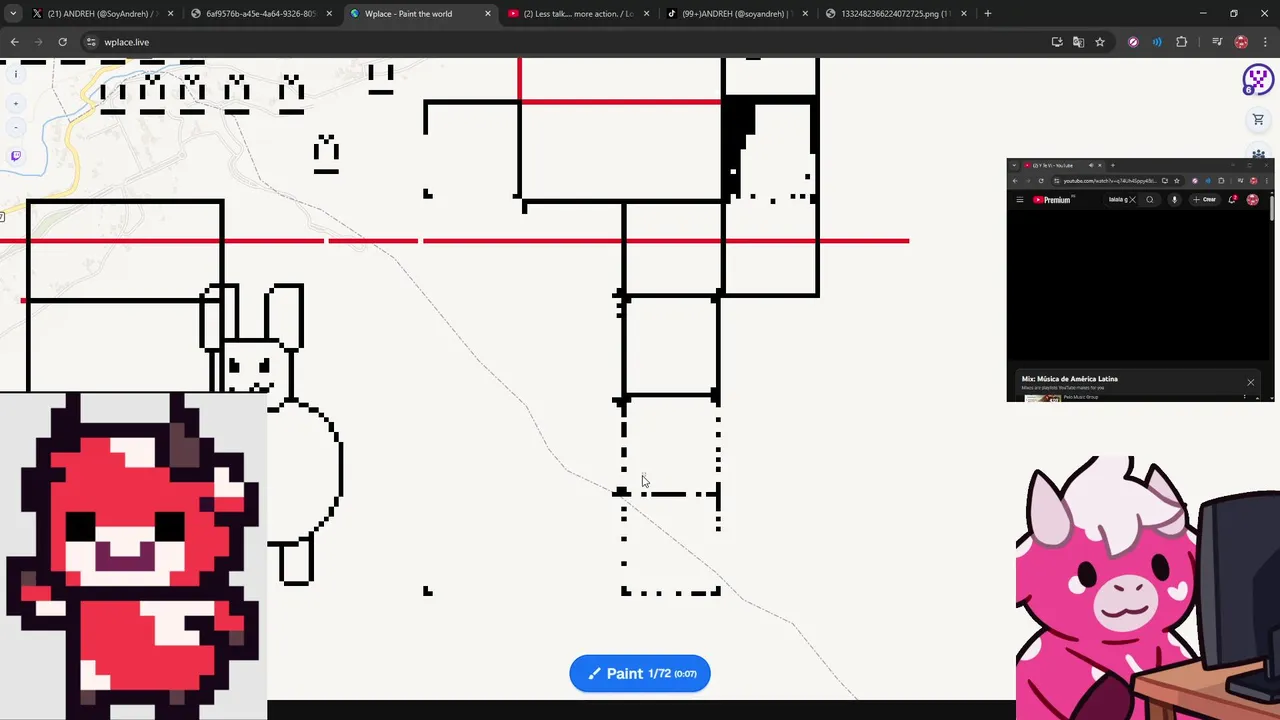Click the YouTube search field in small window
This screenshot has height=720, width=1280.
[x=1120, y=200]
